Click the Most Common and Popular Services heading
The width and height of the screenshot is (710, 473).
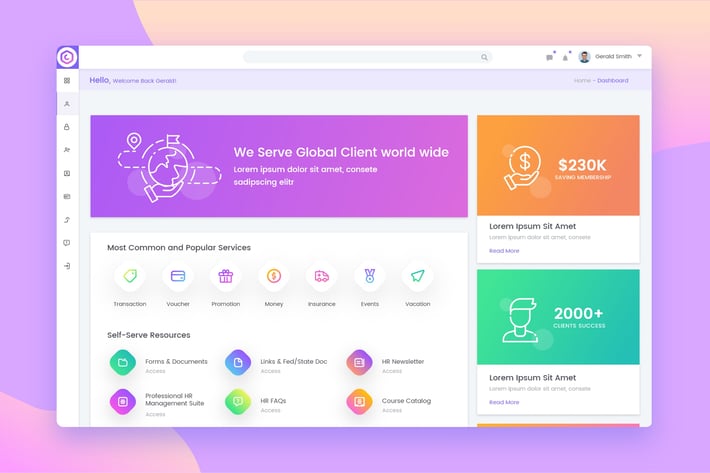(x=179, y=248)
